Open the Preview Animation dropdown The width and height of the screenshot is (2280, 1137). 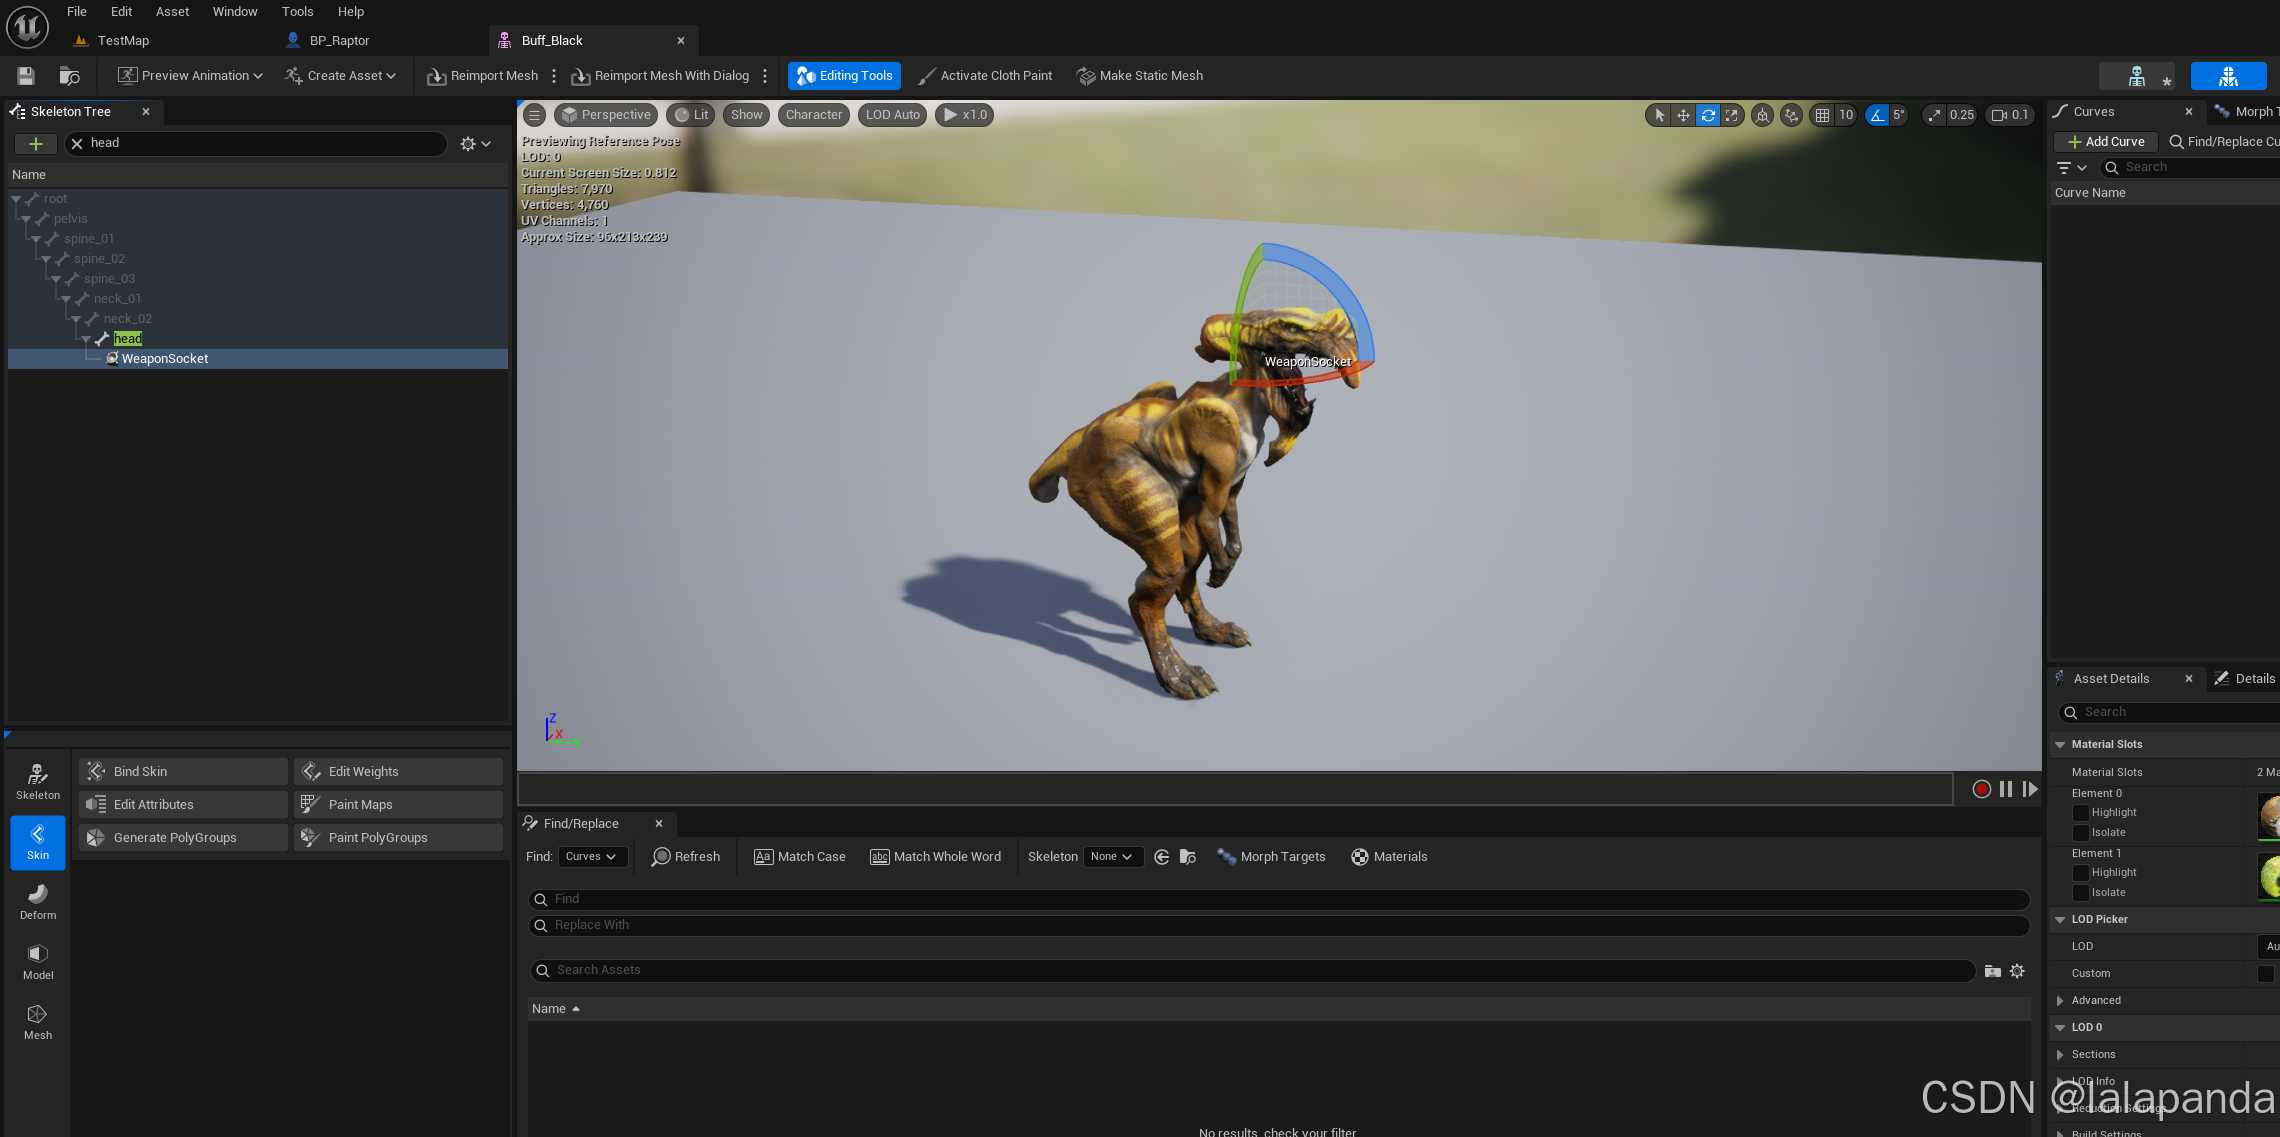[x=190, y=76]
